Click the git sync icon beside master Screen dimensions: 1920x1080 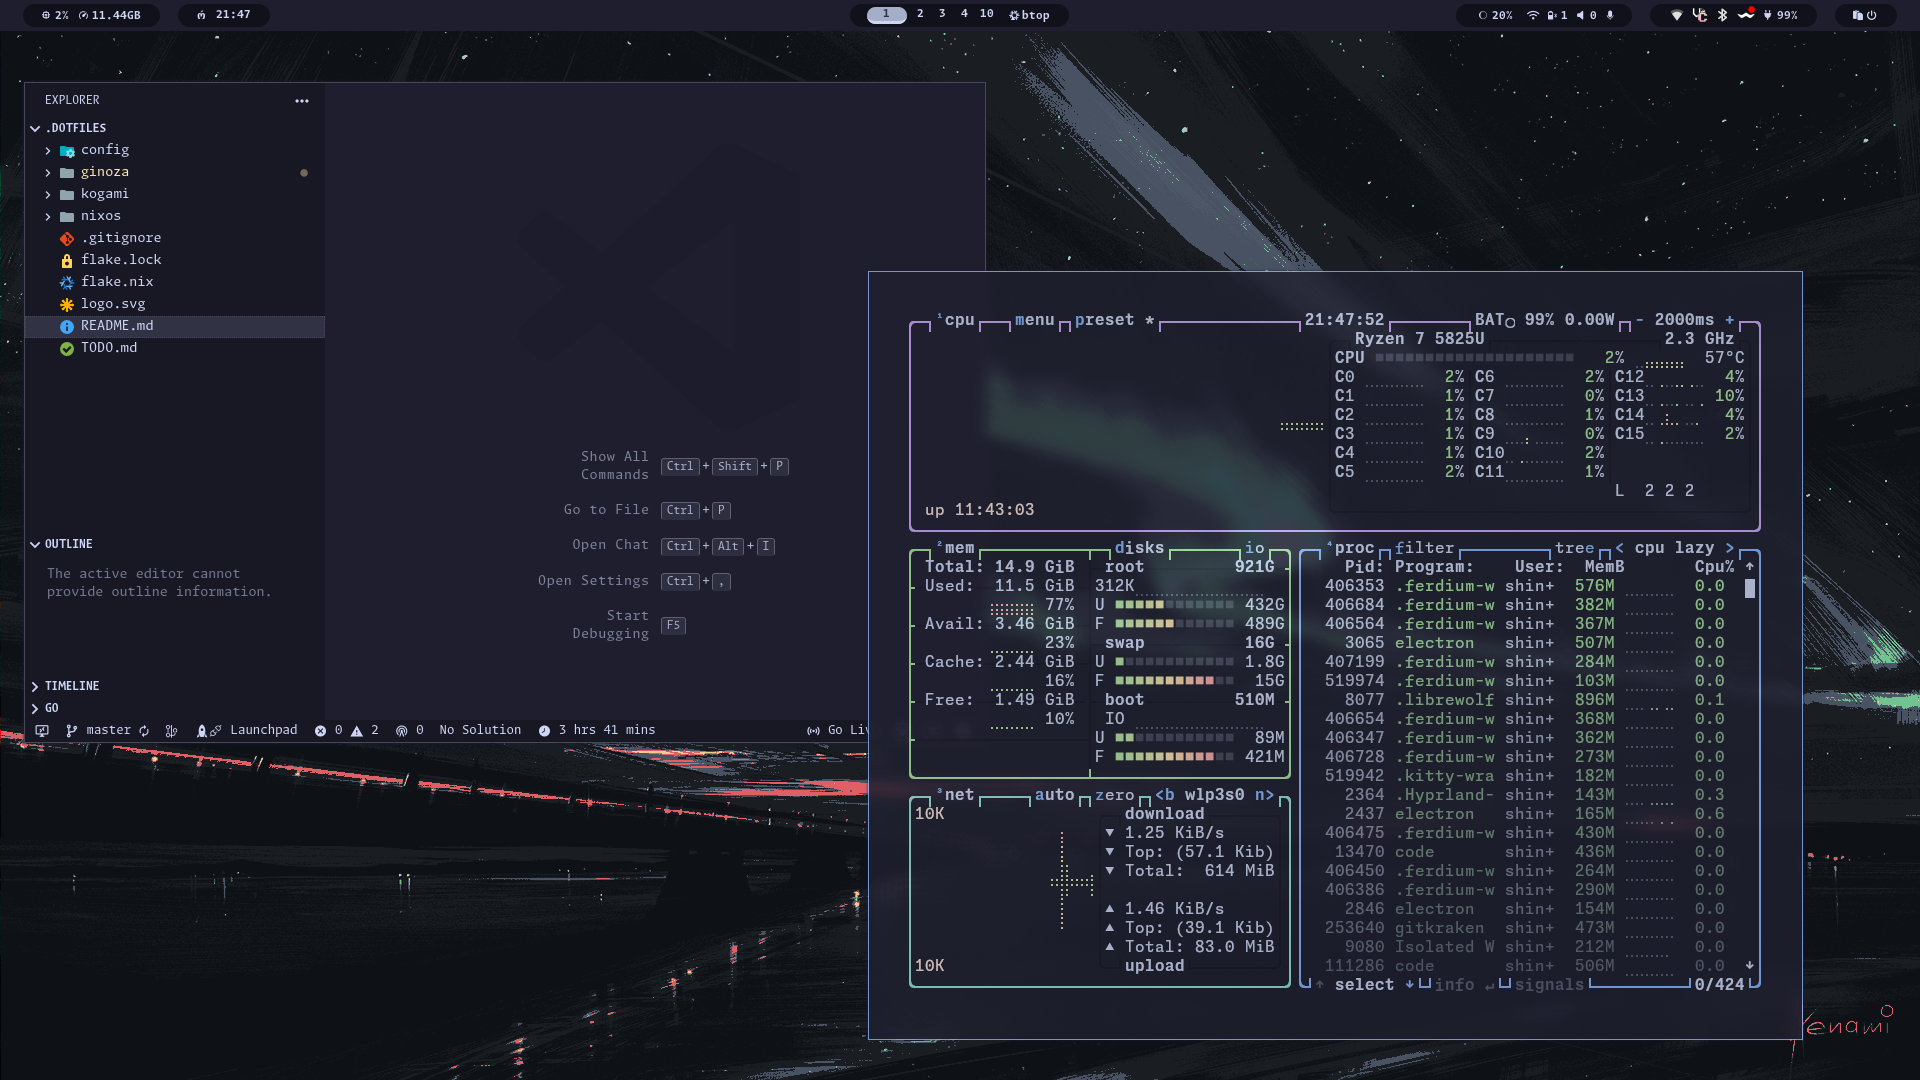coord(143,730)
